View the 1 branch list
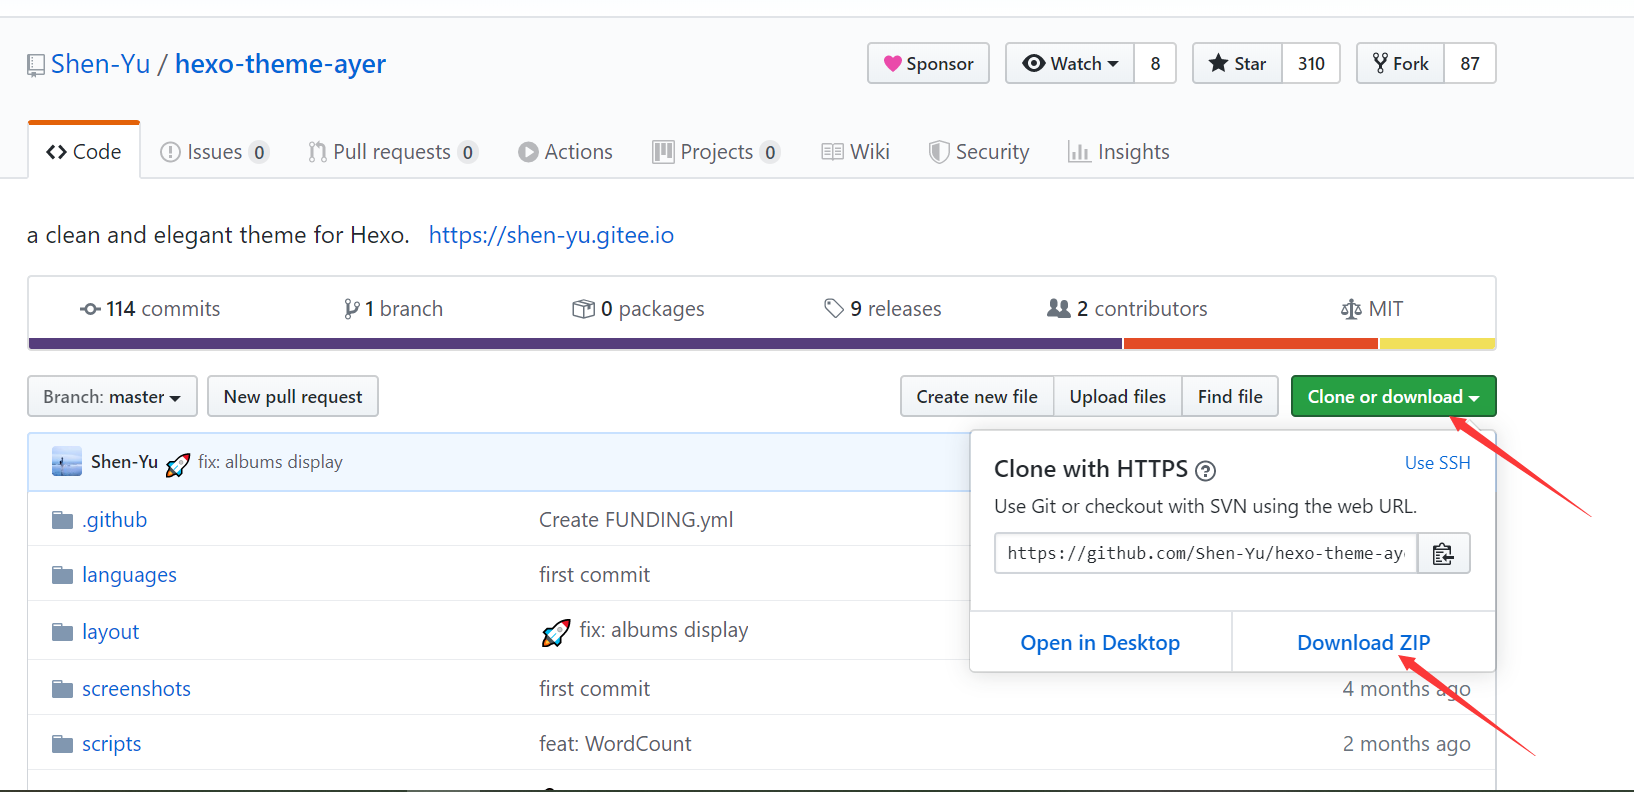This screenshot has width=1634, height=792. (393, 309)
